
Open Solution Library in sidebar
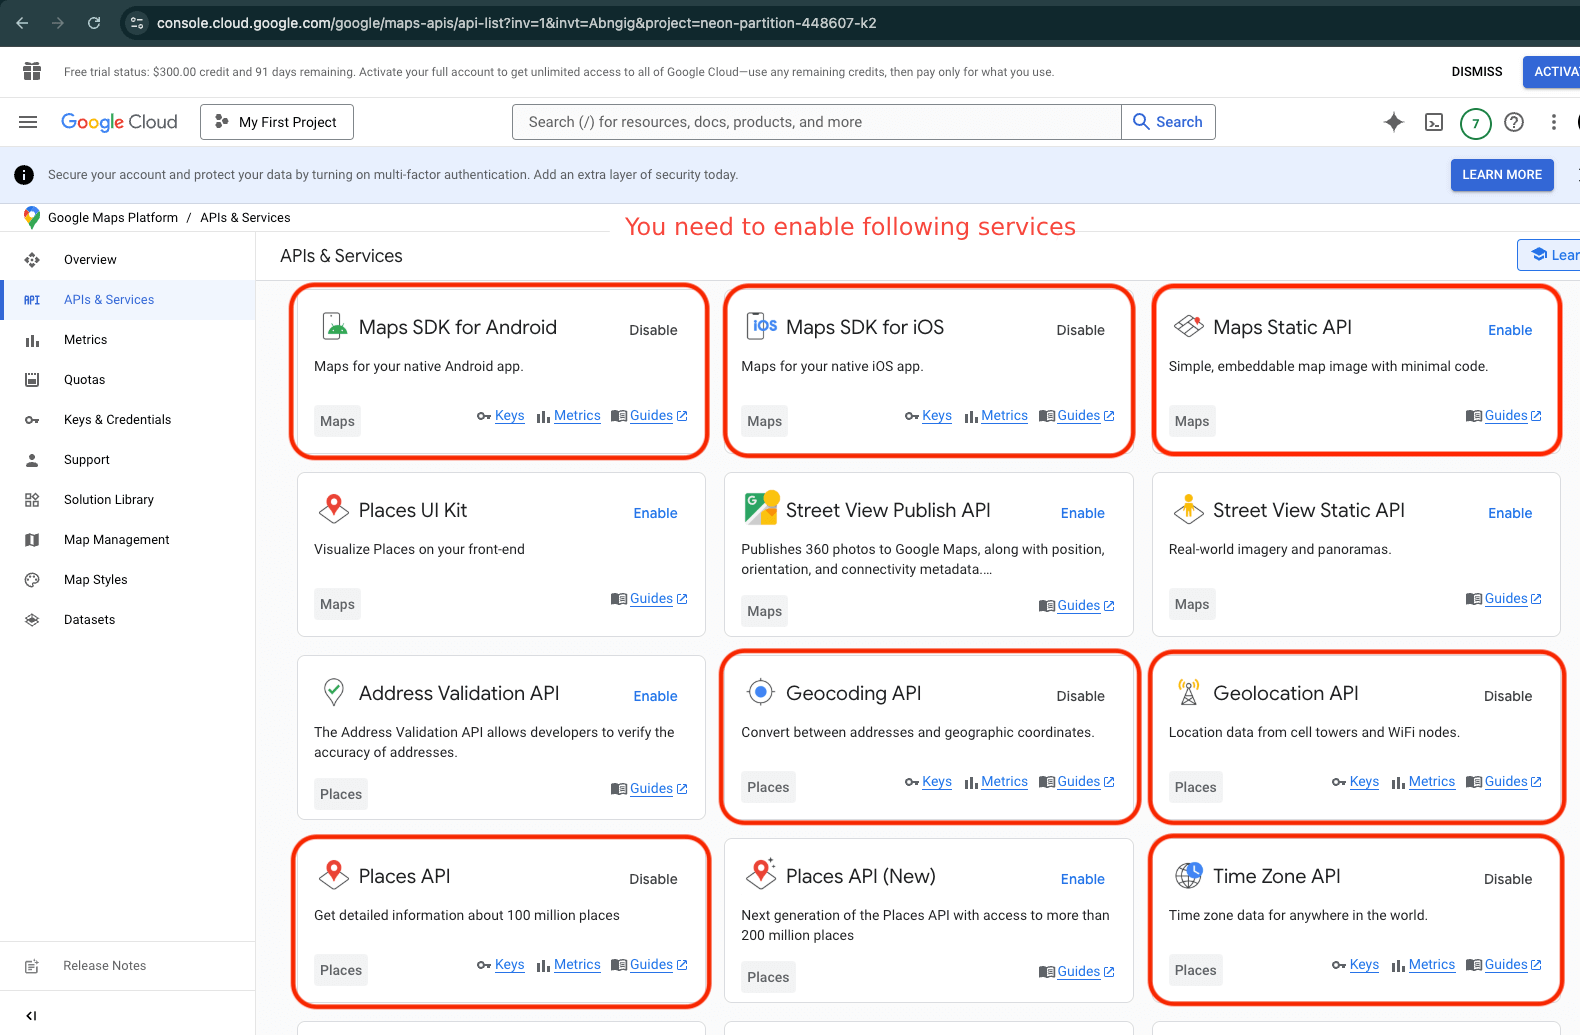(127, 500)
